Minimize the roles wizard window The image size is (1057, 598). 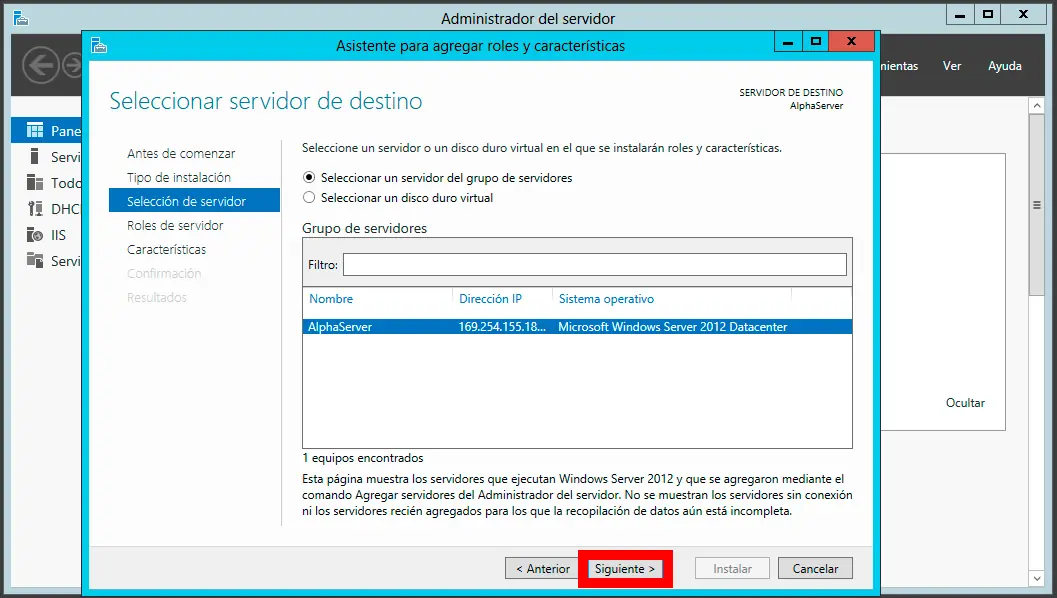coord(787,42)
